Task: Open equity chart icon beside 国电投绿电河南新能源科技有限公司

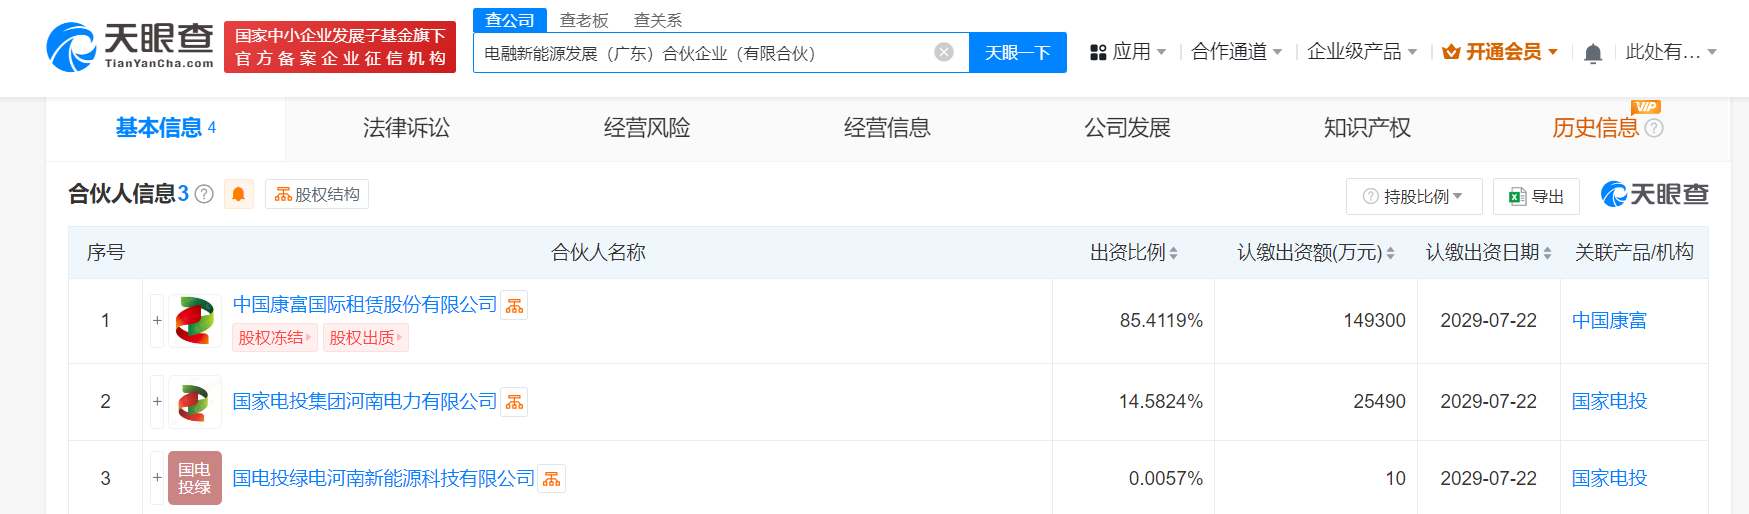Action: [552, 479]
